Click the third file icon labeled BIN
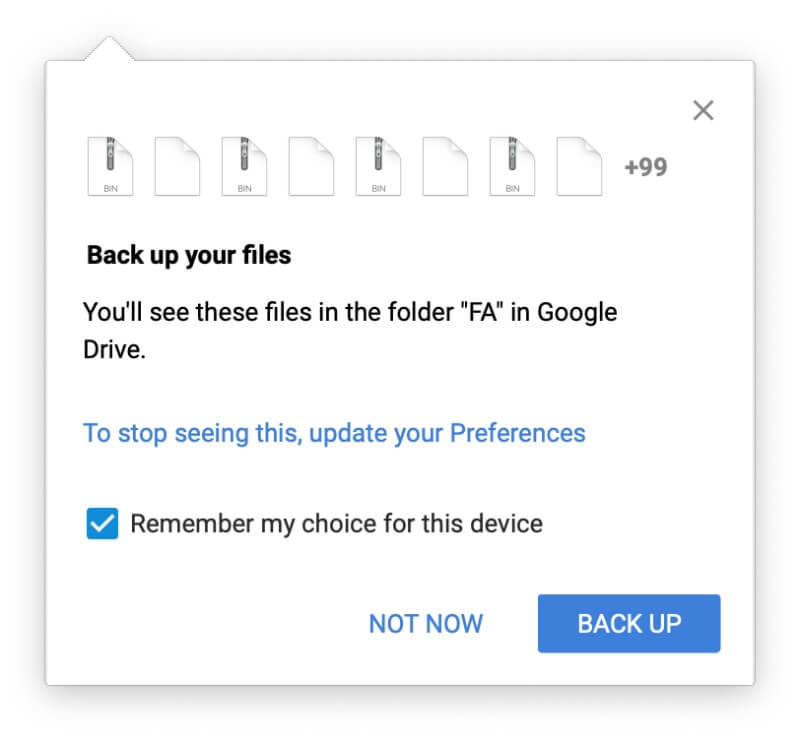 (244, 166)
